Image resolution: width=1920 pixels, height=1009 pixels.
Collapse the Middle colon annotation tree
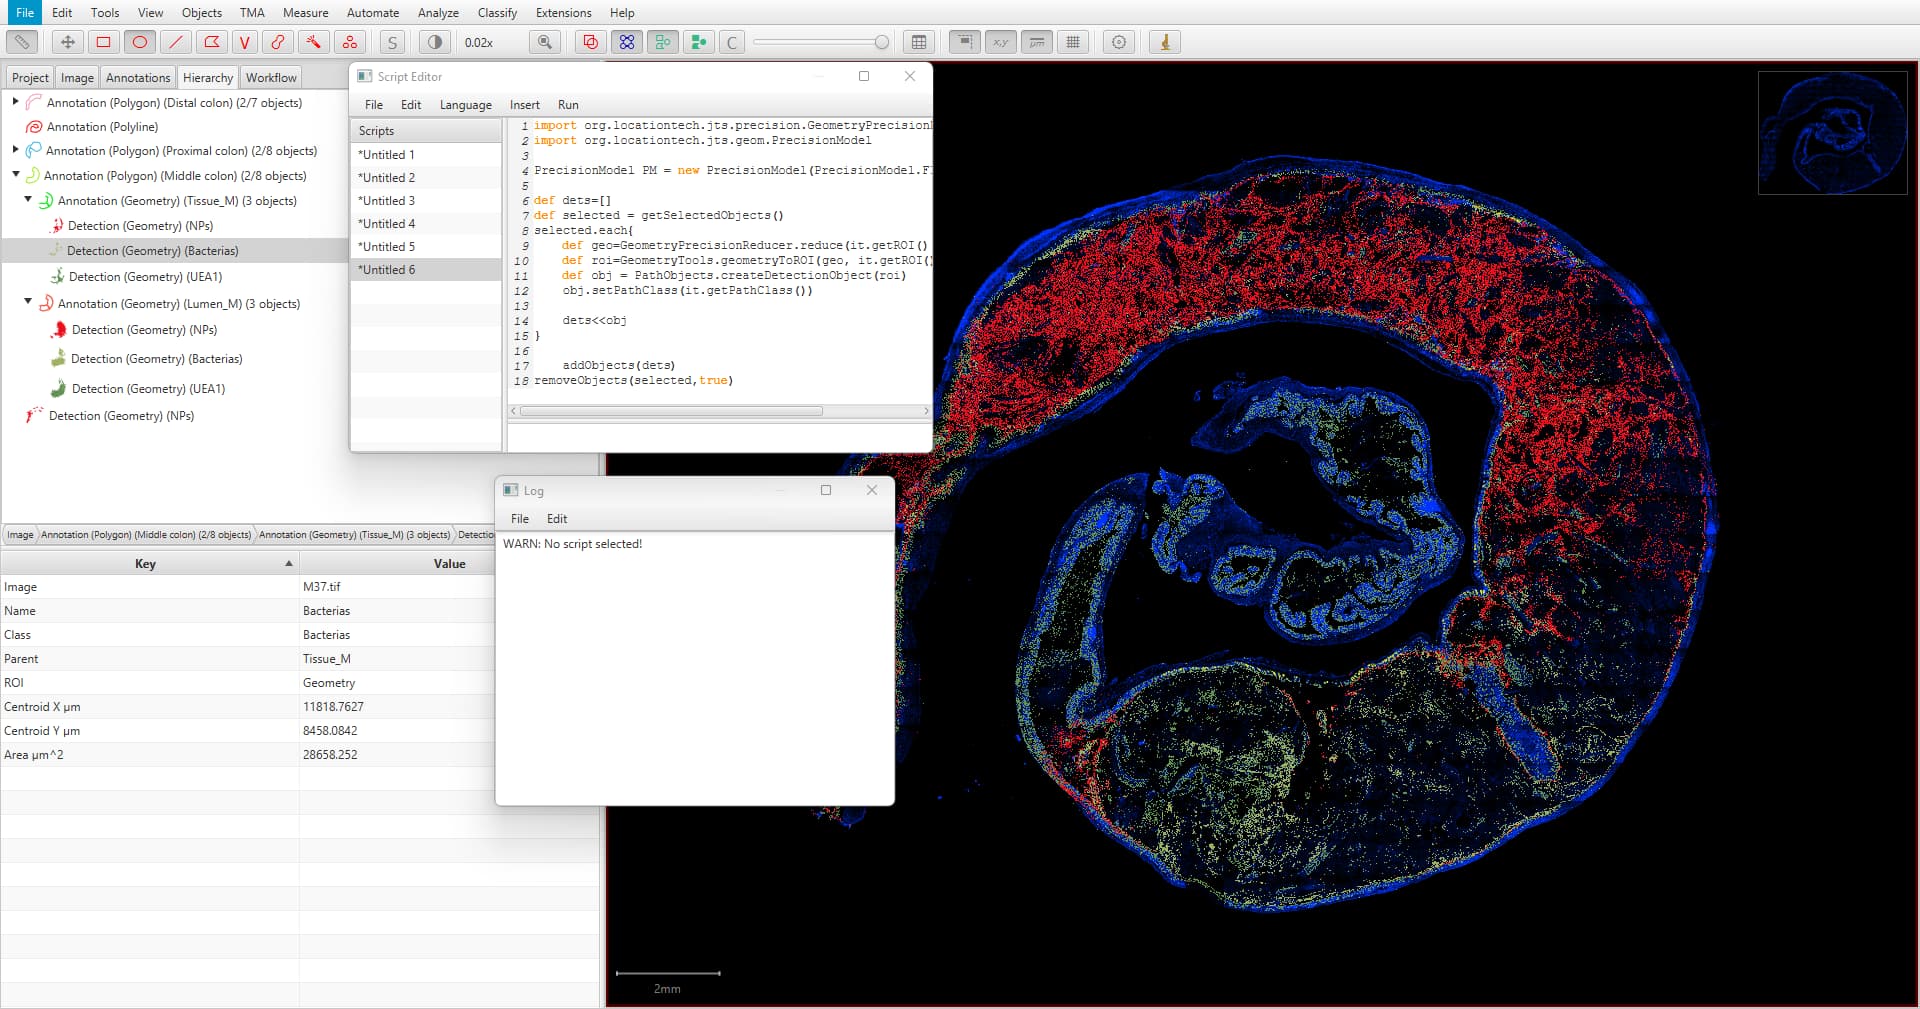(x=16, y=175)
